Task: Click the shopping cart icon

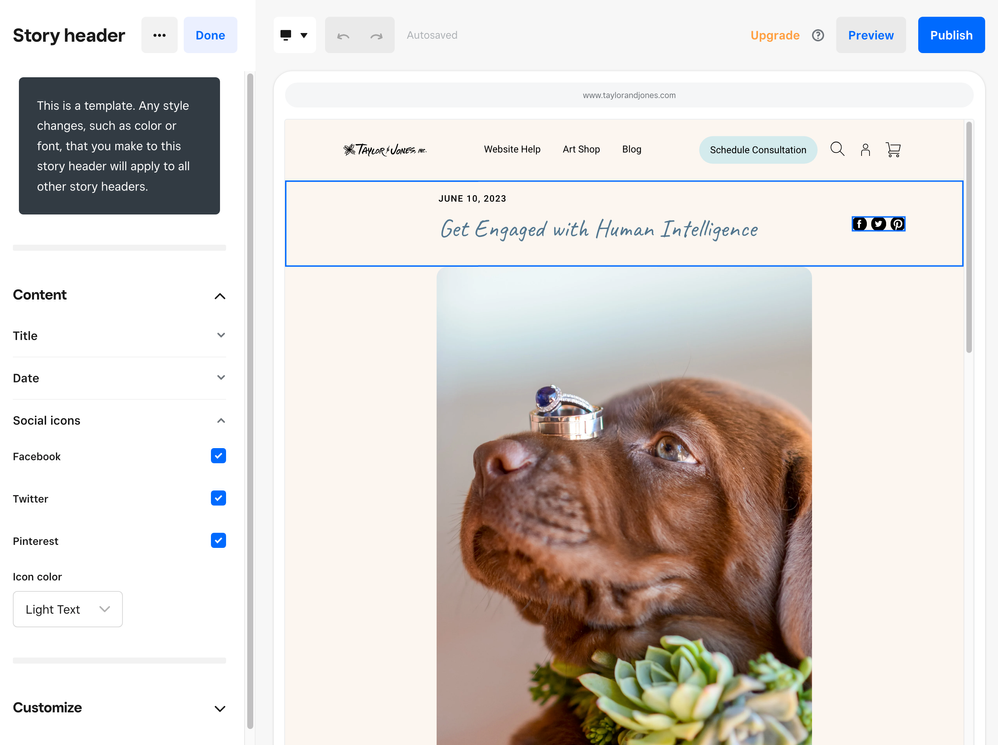Action: 893,150
